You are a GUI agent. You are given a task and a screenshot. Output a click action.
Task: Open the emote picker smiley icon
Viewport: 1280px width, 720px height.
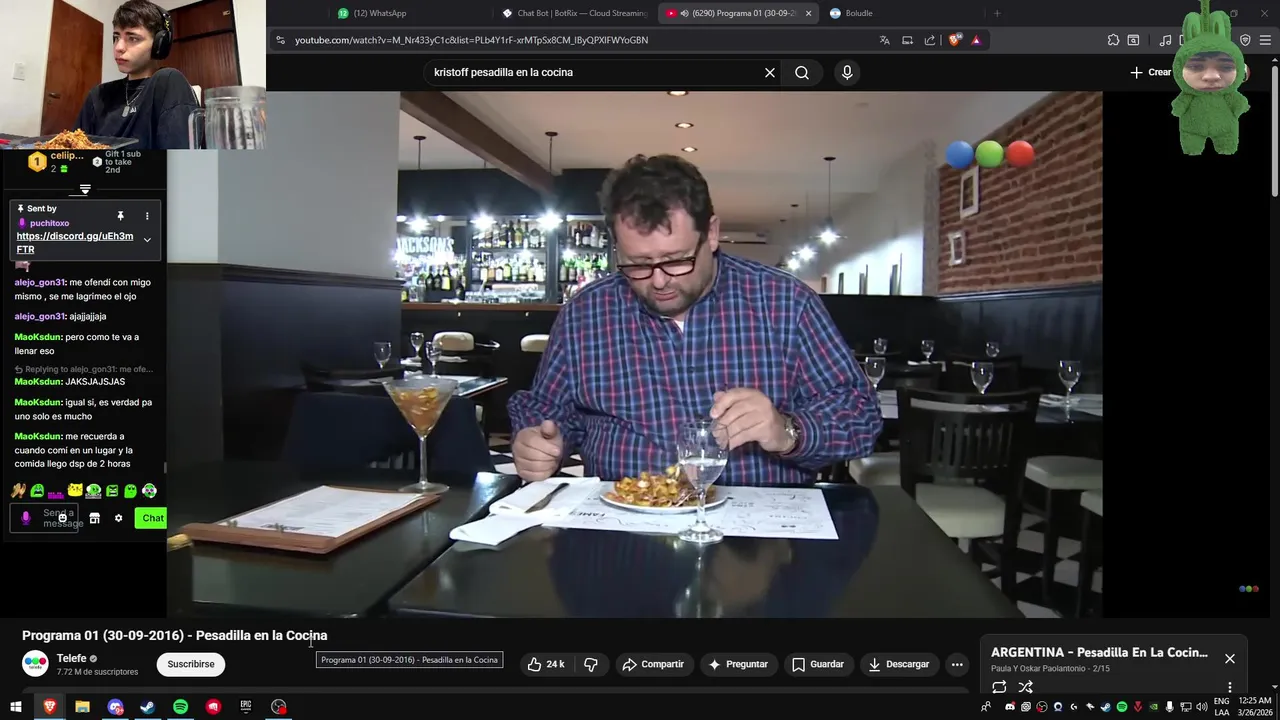click(x=62, y=518)
